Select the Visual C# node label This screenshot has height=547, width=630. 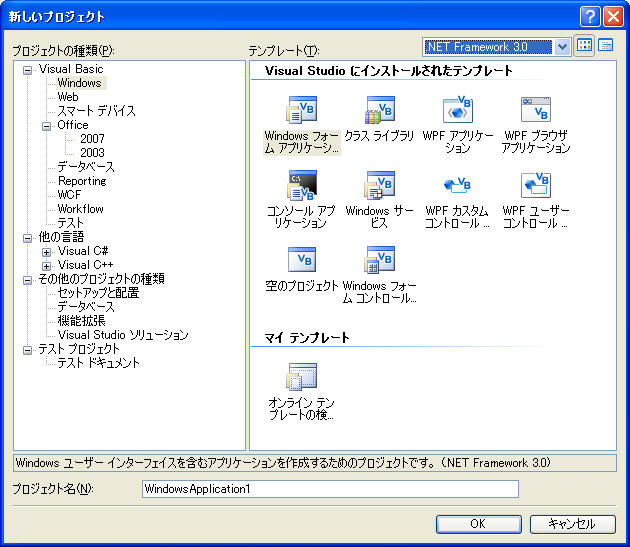click(x=83, y=251)
